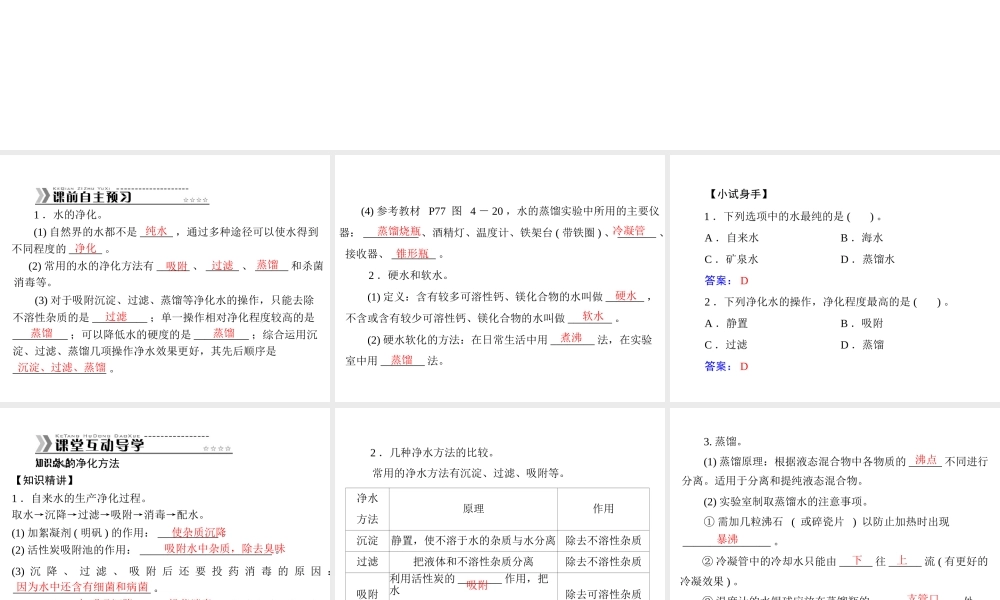
Task: Click the cell '把液体和不溶性杂质分离'
Action: 473,562
